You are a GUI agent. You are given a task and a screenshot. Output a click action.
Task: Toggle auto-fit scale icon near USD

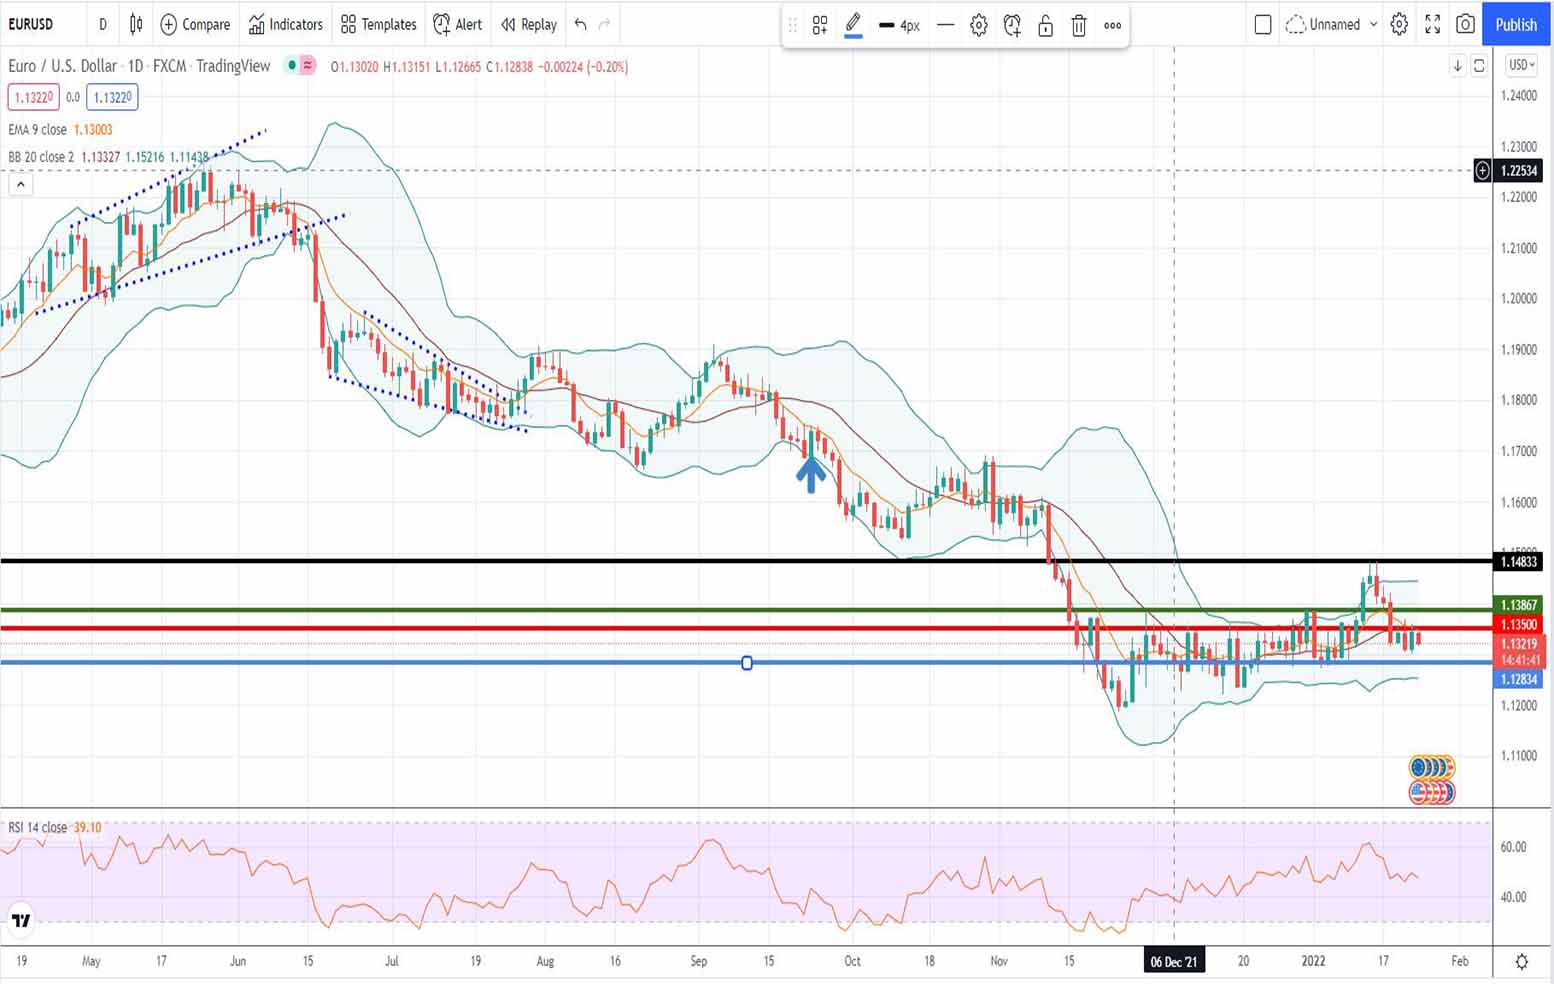1479,65
